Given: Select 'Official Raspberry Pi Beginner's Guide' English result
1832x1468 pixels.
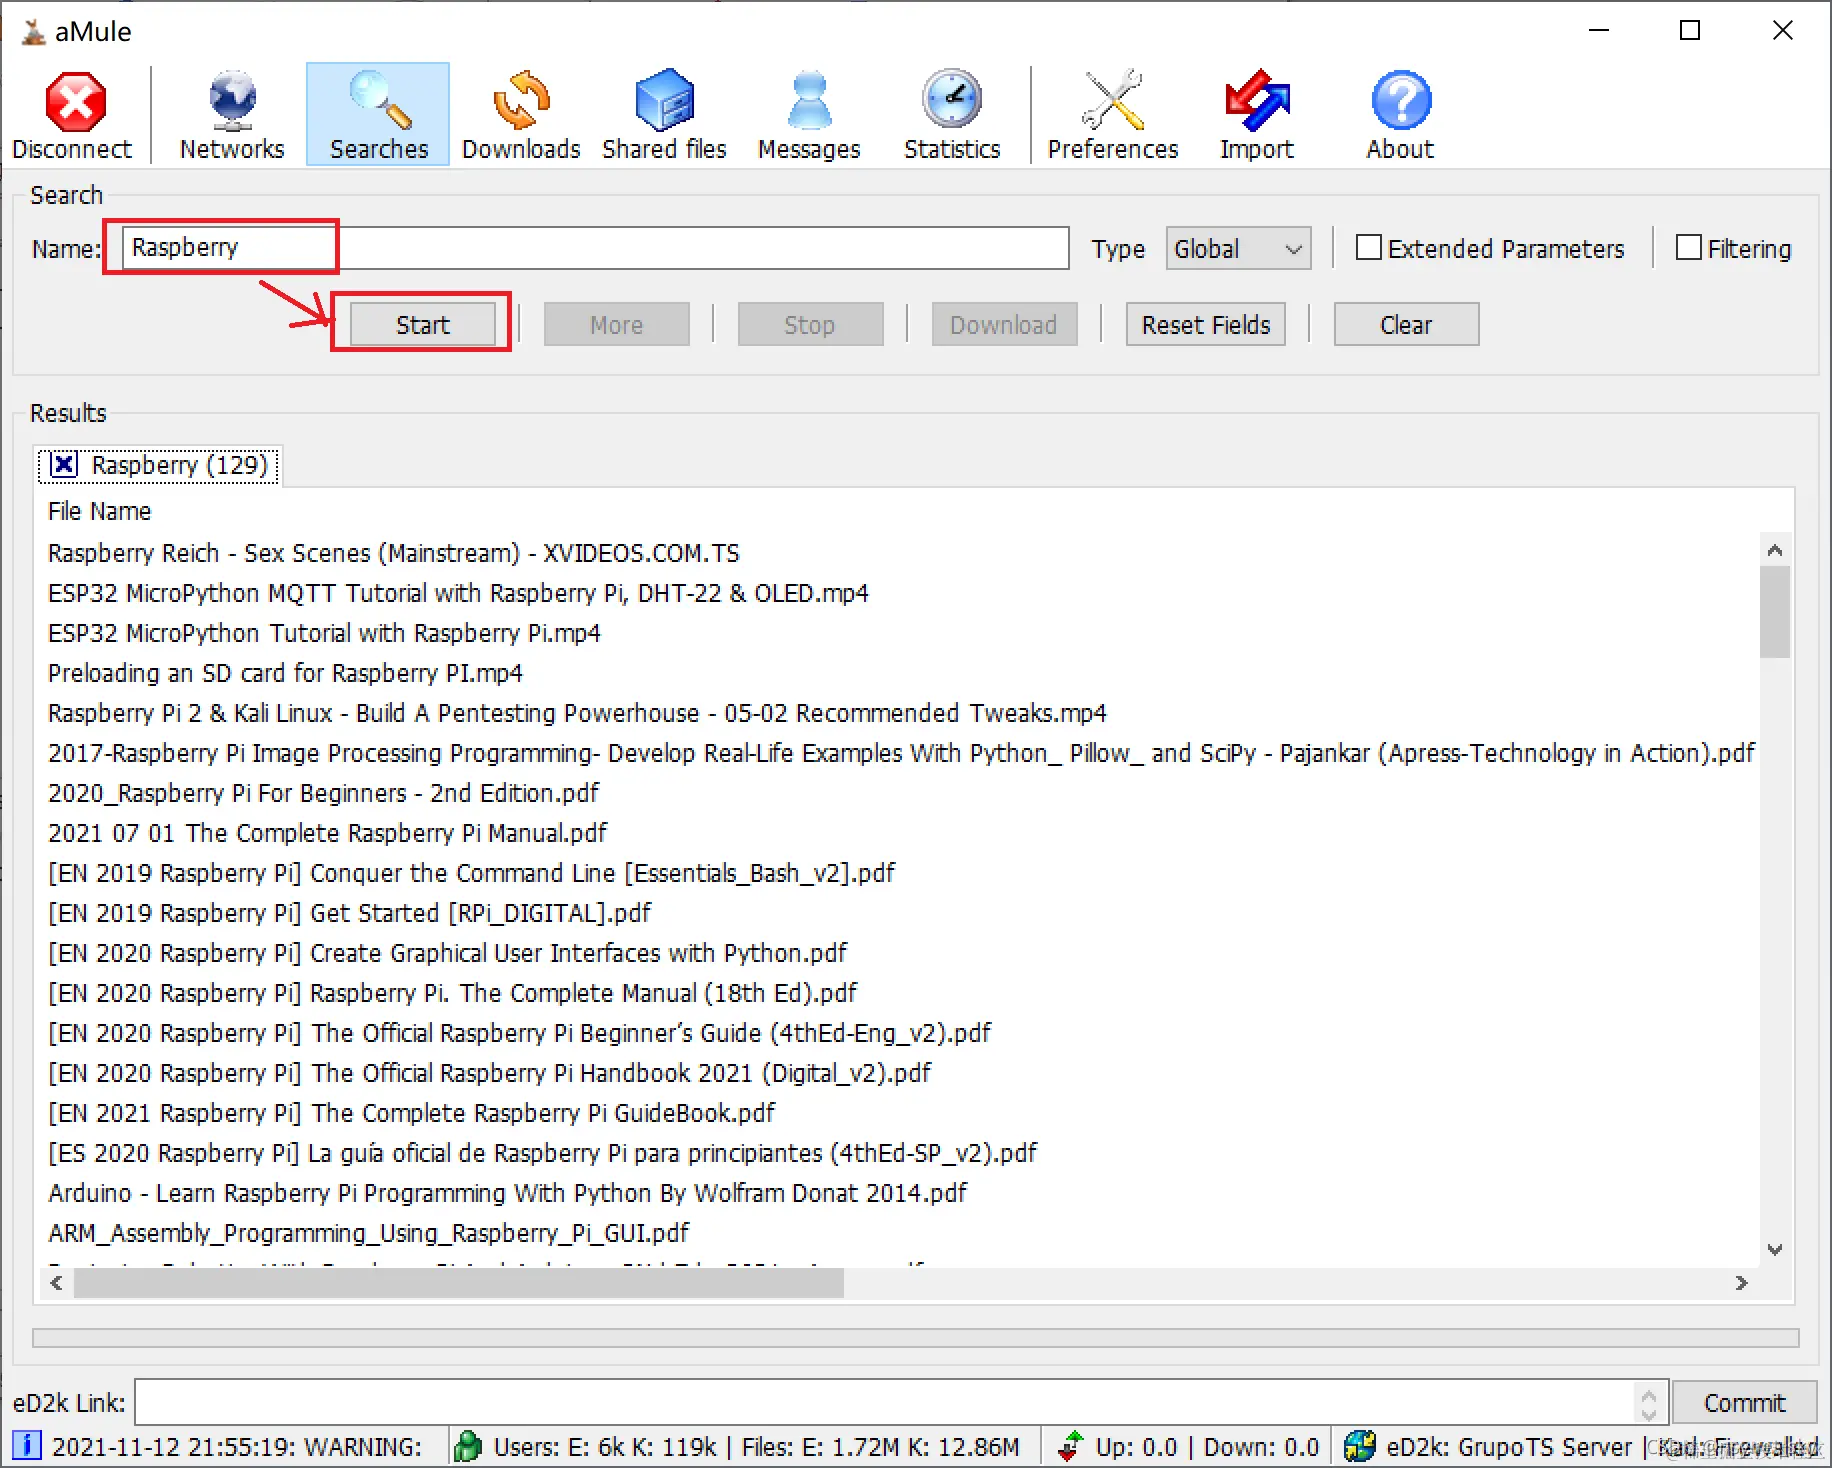Looking at the screenshot, I should (x=519, y=1033).
